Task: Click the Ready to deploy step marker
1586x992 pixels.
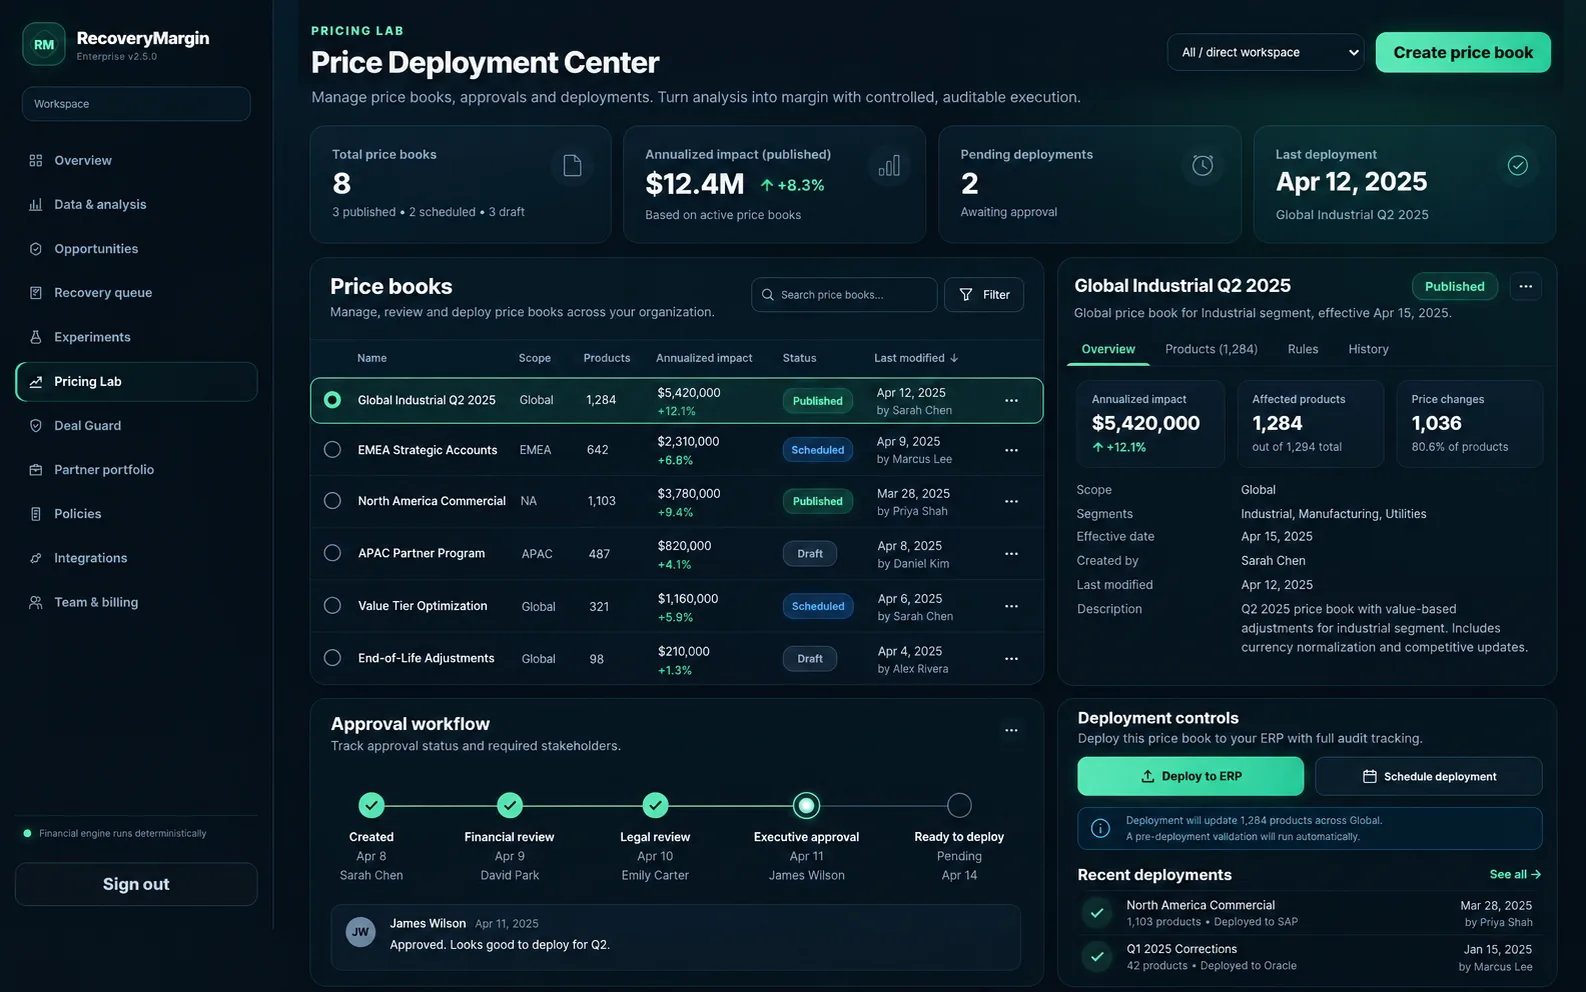Action: click(959, 805)
